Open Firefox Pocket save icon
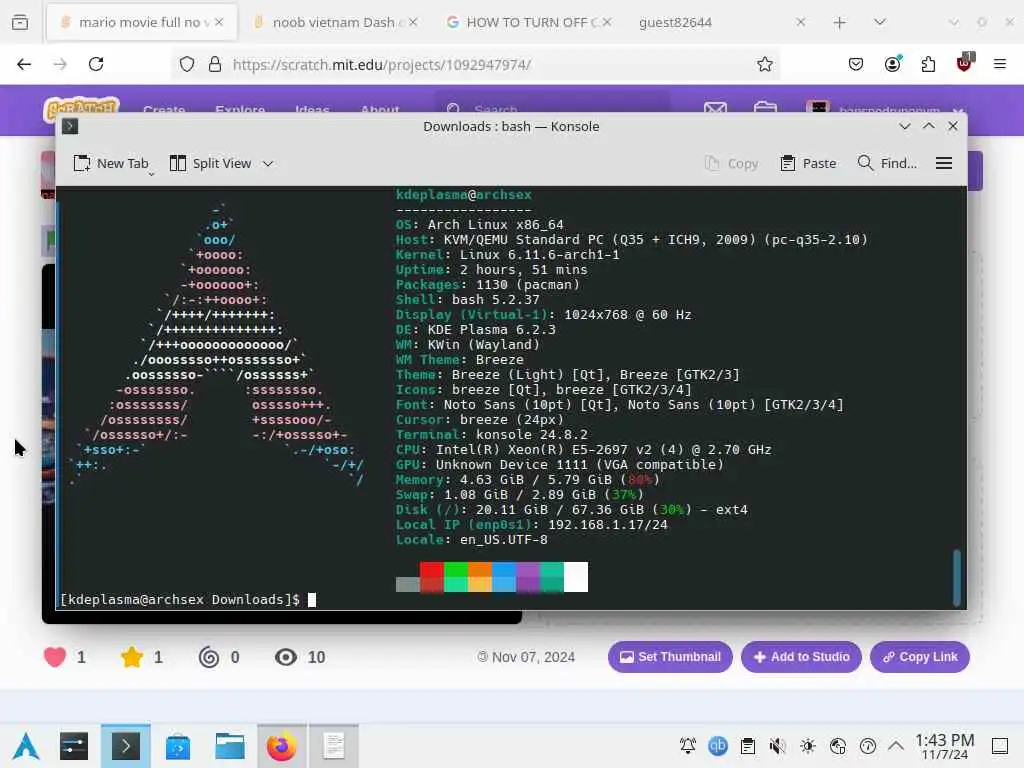Viewport: 1024px width, 768px height. click(x=856, y=64)
